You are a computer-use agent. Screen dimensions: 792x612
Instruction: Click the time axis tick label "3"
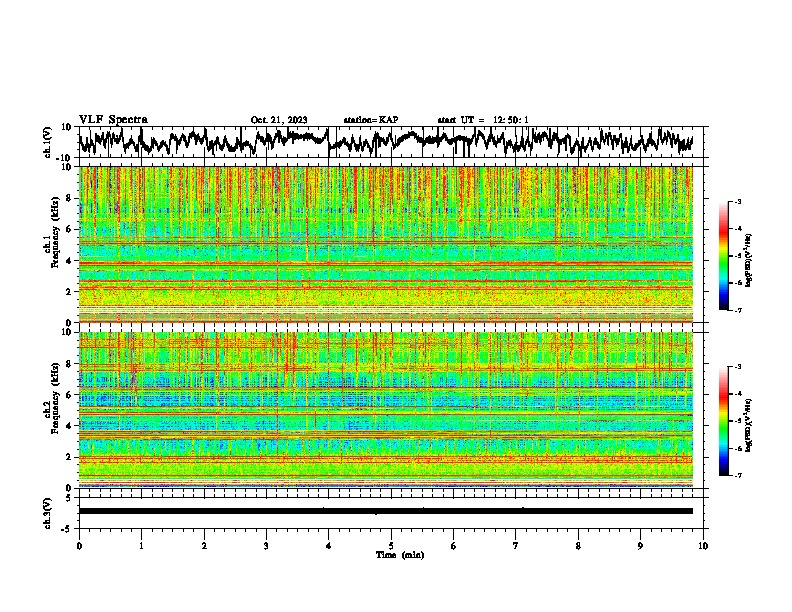266,546
